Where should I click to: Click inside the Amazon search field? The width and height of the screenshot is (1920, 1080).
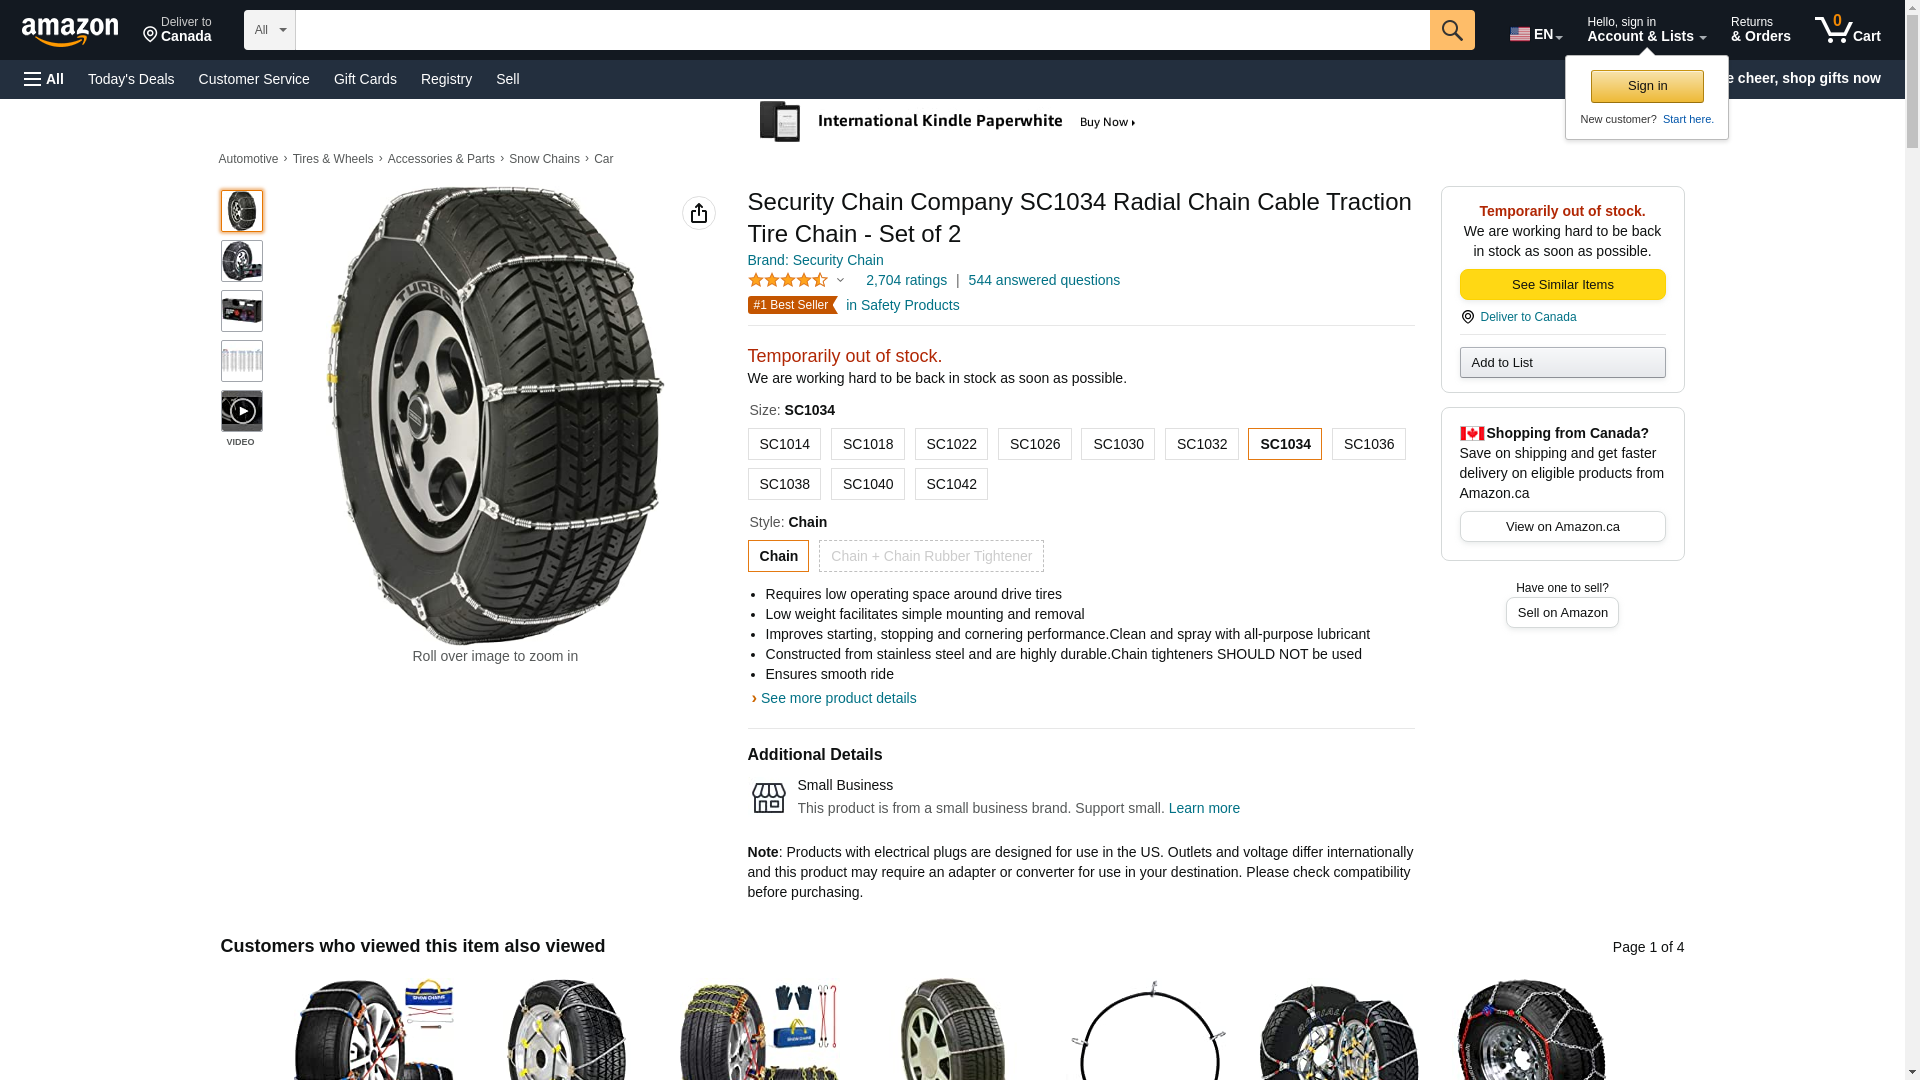pos(862,30)
